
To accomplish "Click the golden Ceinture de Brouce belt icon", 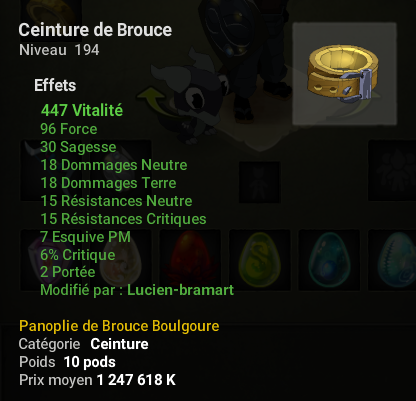I will click(344, 74).
